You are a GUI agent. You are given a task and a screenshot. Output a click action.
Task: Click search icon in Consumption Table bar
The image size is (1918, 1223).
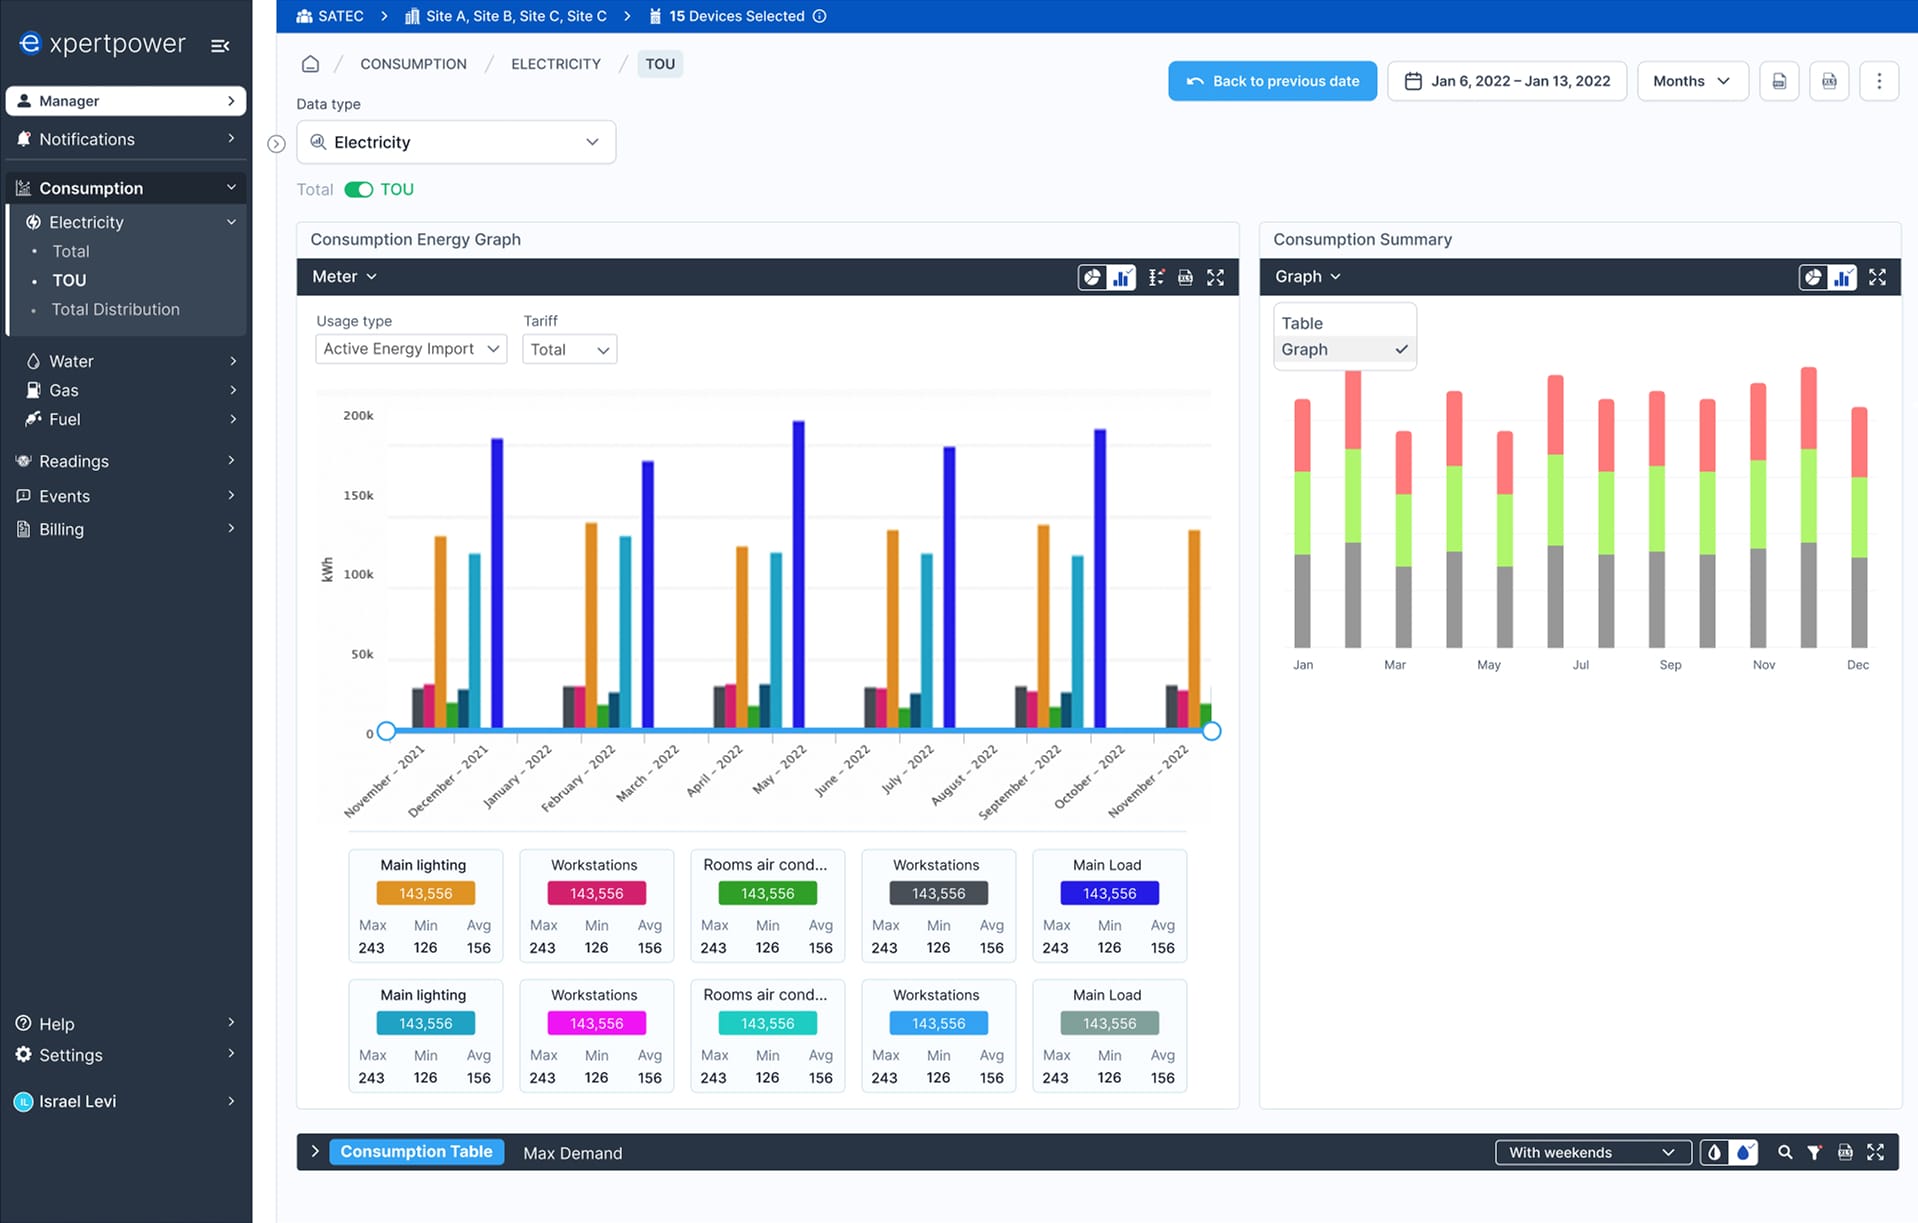pyautogui.click(x=1785, y=1152)
